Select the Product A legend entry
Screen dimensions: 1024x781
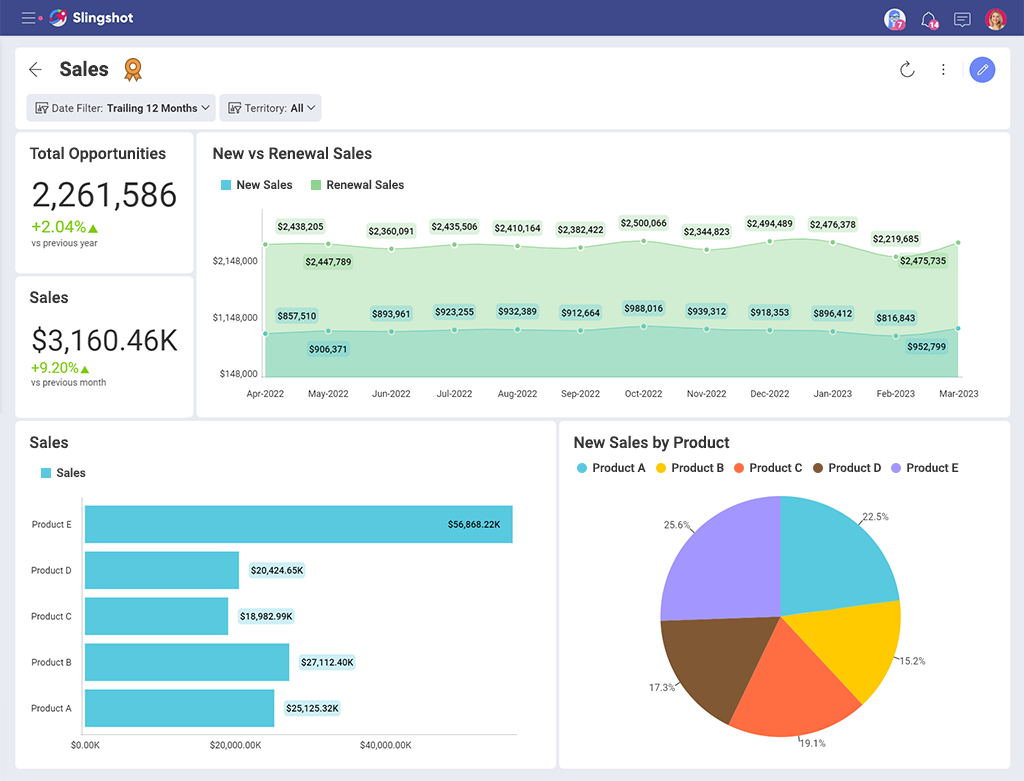611,467
